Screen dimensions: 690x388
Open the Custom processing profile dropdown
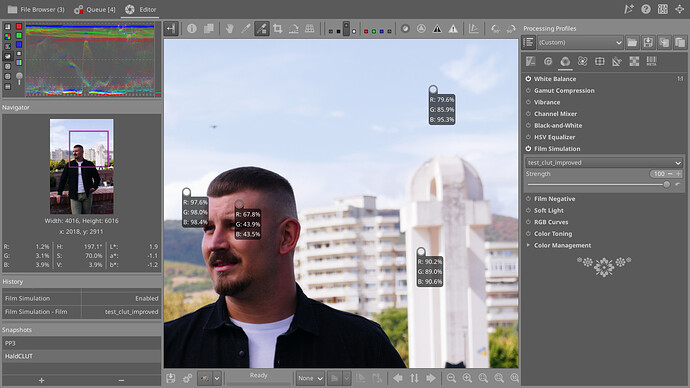pyautogui.click(x=580, y=43)
